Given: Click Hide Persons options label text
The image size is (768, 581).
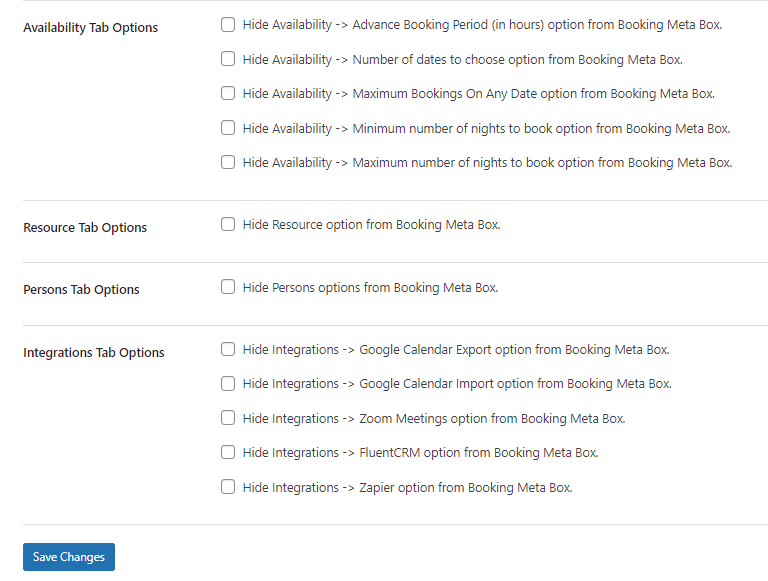Looking at the screenshot, I should click(370, 288).
